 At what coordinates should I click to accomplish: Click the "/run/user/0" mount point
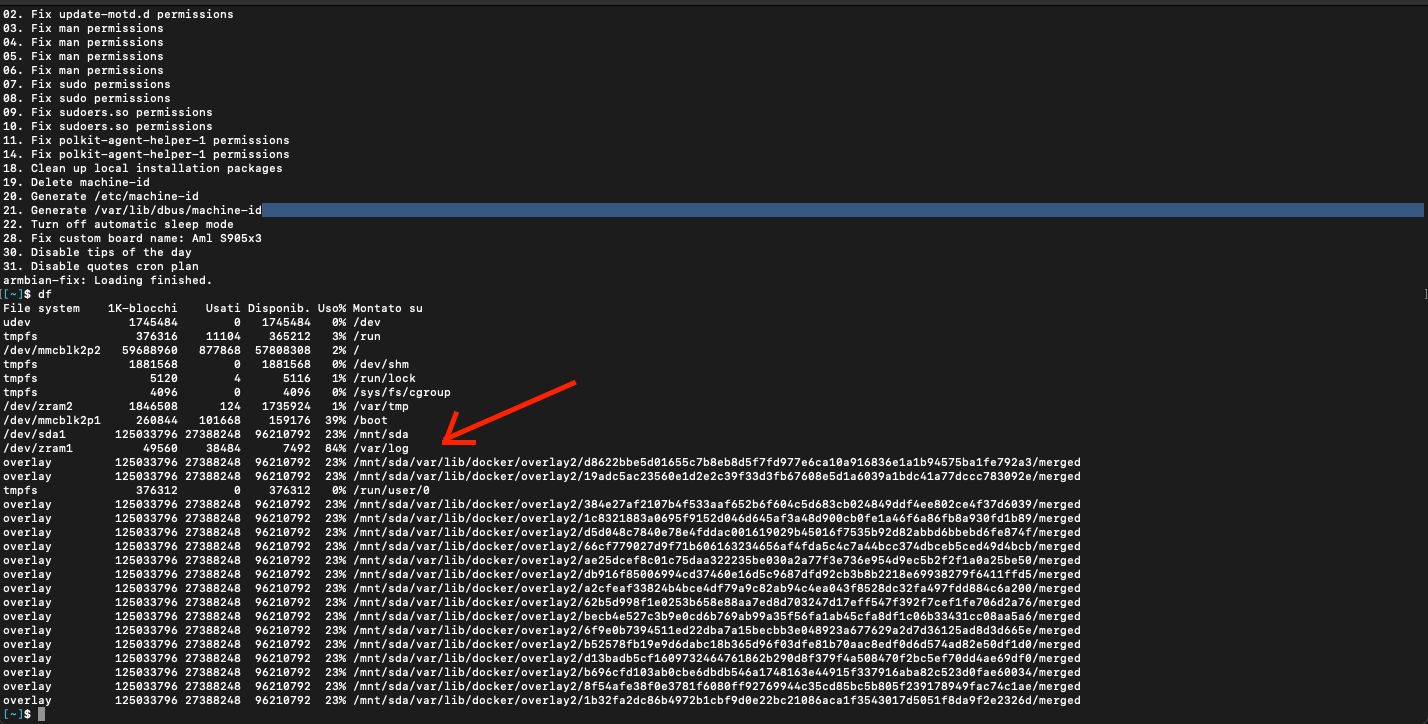point(391,490)
